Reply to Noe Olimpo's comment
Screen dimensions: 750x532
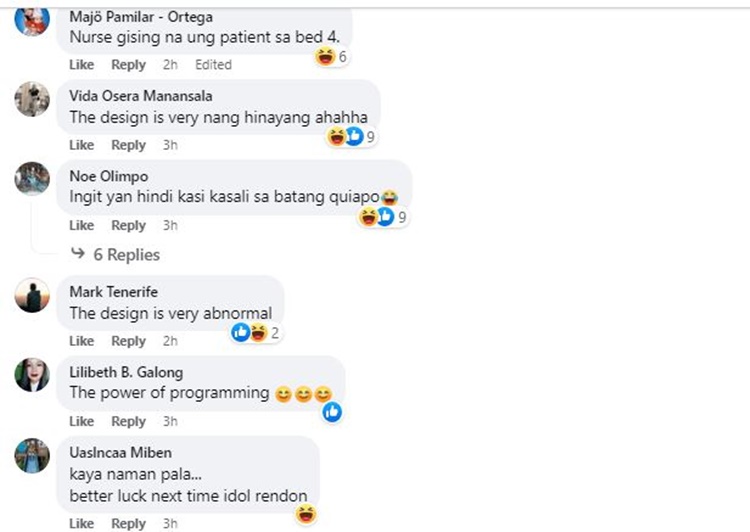pos(128,225)
